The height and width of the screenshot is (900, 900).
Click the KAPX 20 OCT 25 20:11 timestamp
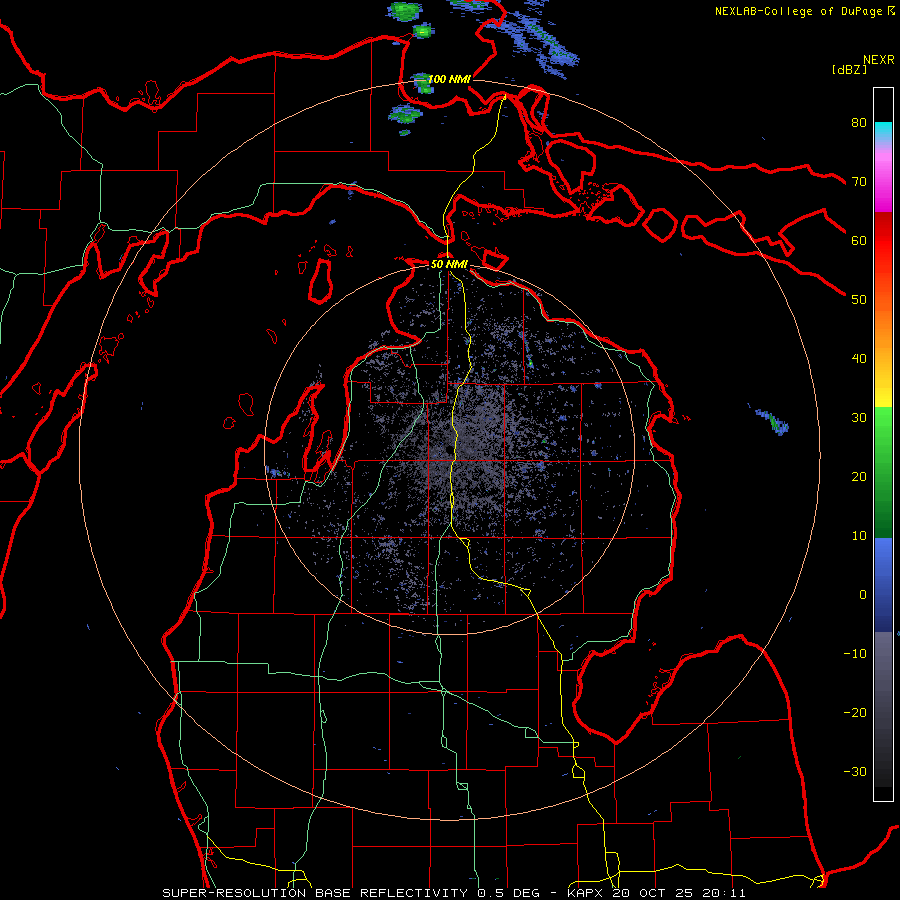[x=656, y=893]
